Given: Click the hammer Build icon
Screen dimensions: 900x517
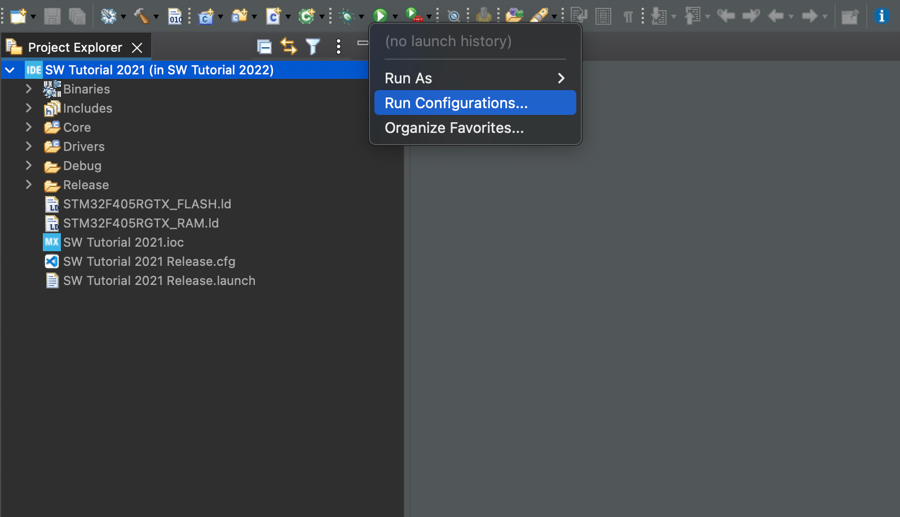Looking at the screenshot, I should [141, 16].
